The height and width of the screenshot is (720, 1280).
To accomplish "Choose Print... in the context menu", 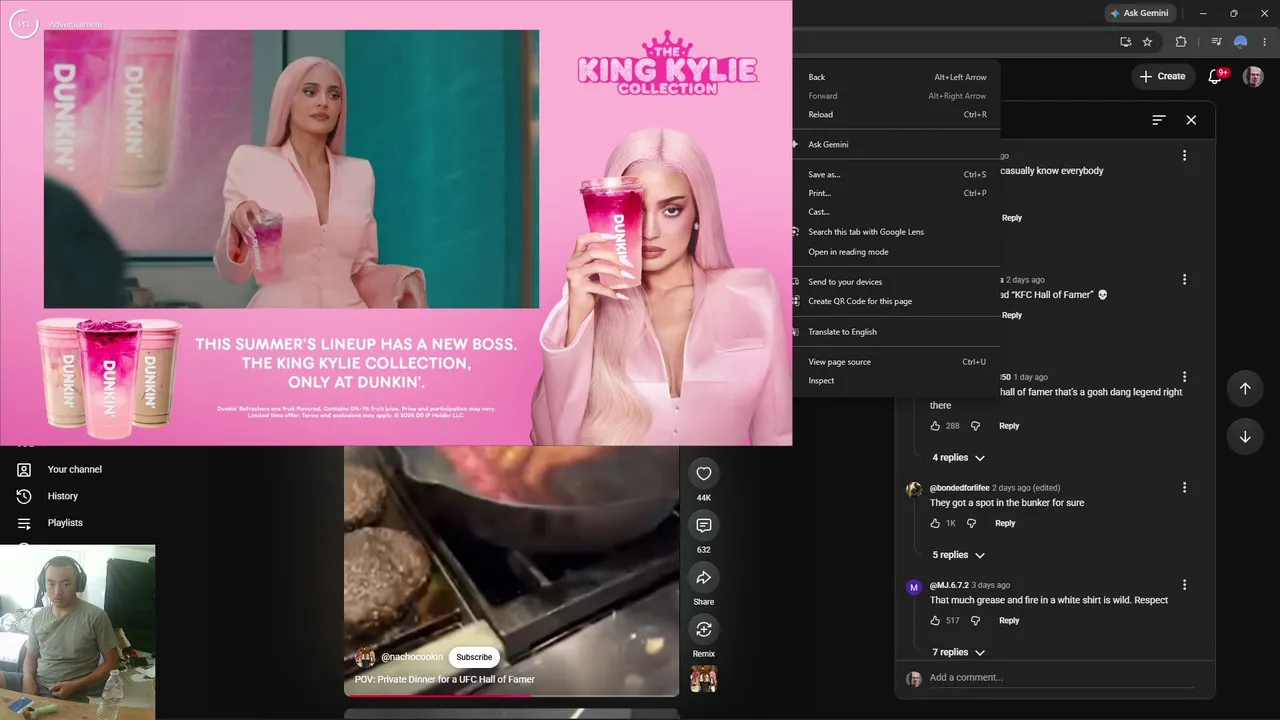I will point(896,193).
